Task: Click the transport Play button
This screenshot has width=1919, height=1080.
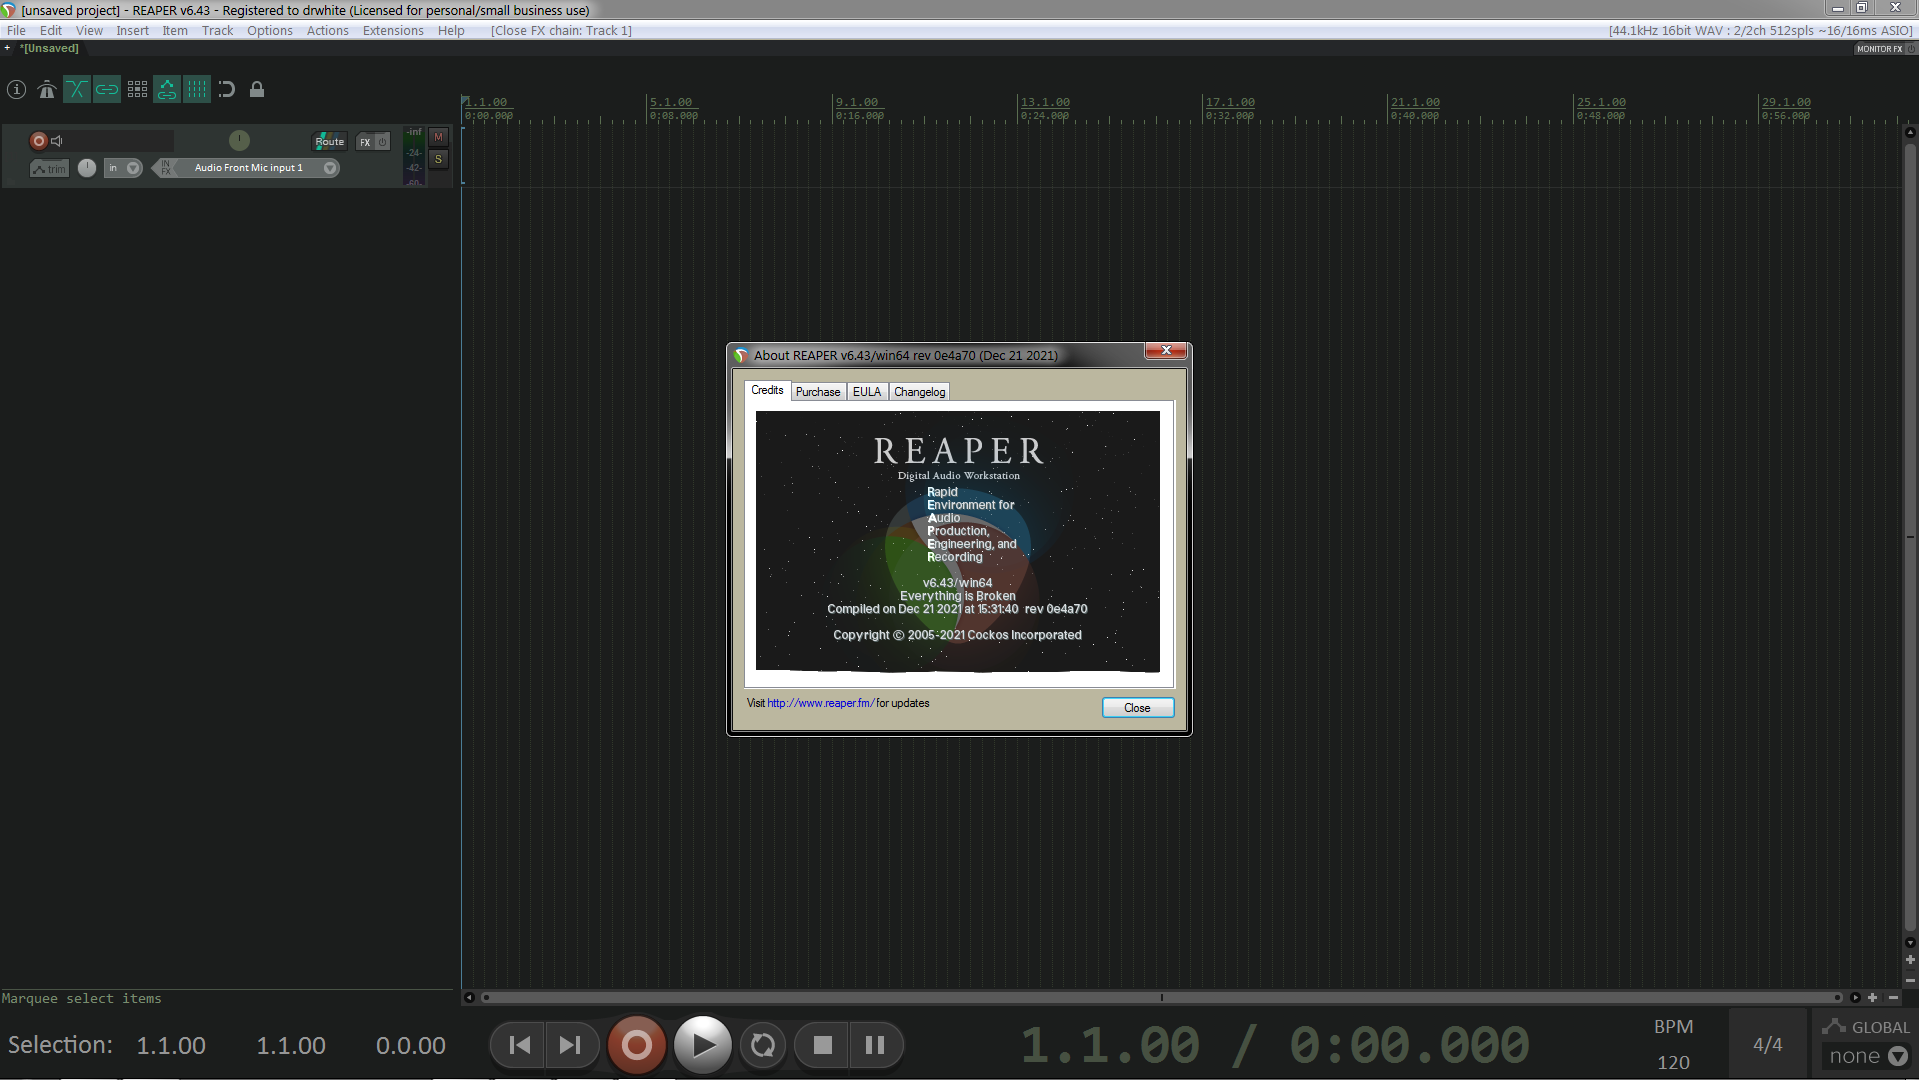Action: point(703,1045)
